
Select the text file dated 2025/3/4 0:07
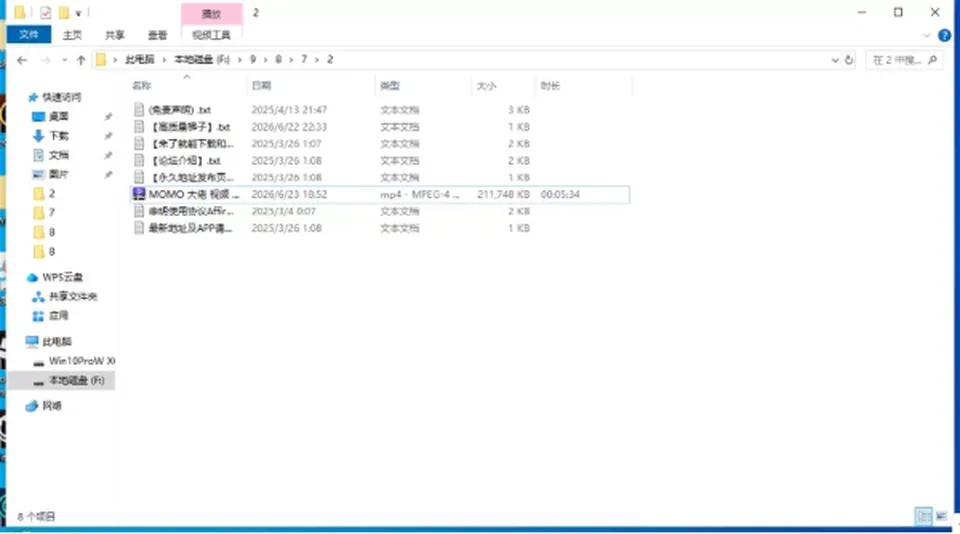coord(380,211)
